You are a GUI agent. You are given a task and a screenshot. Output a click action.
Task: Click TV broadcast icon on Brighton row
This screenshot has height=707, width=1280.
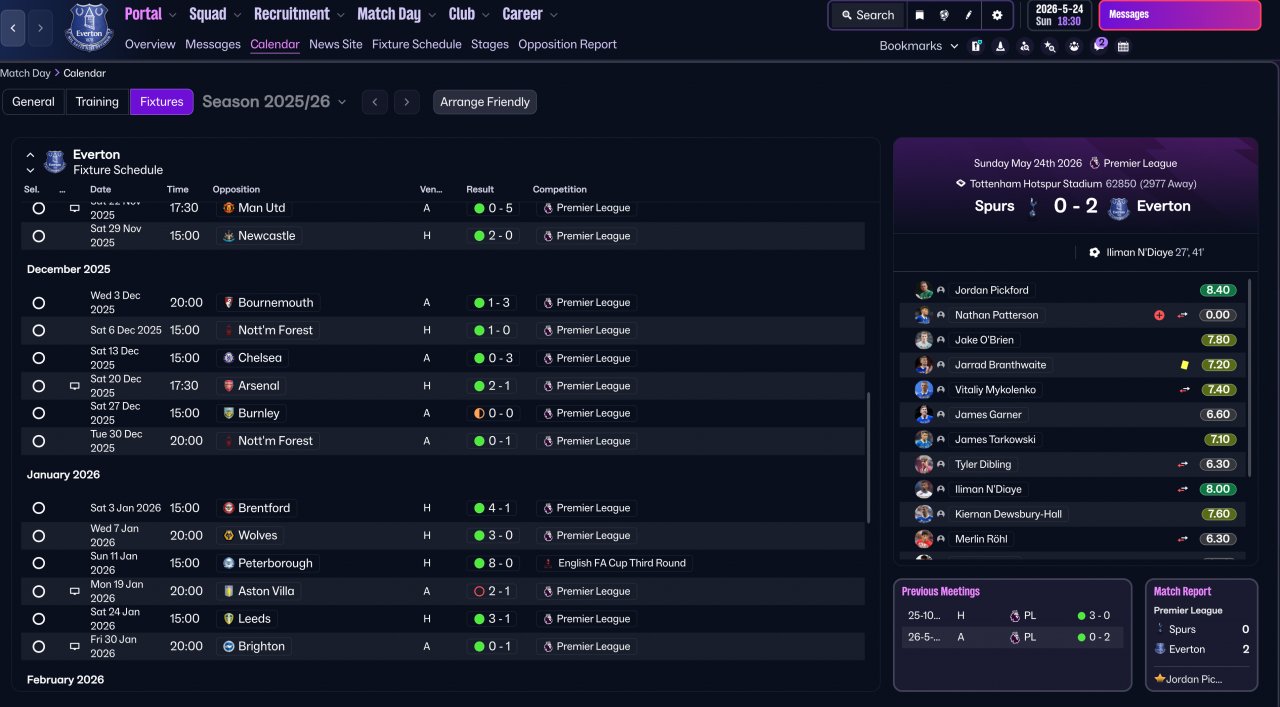click(74, 647)
